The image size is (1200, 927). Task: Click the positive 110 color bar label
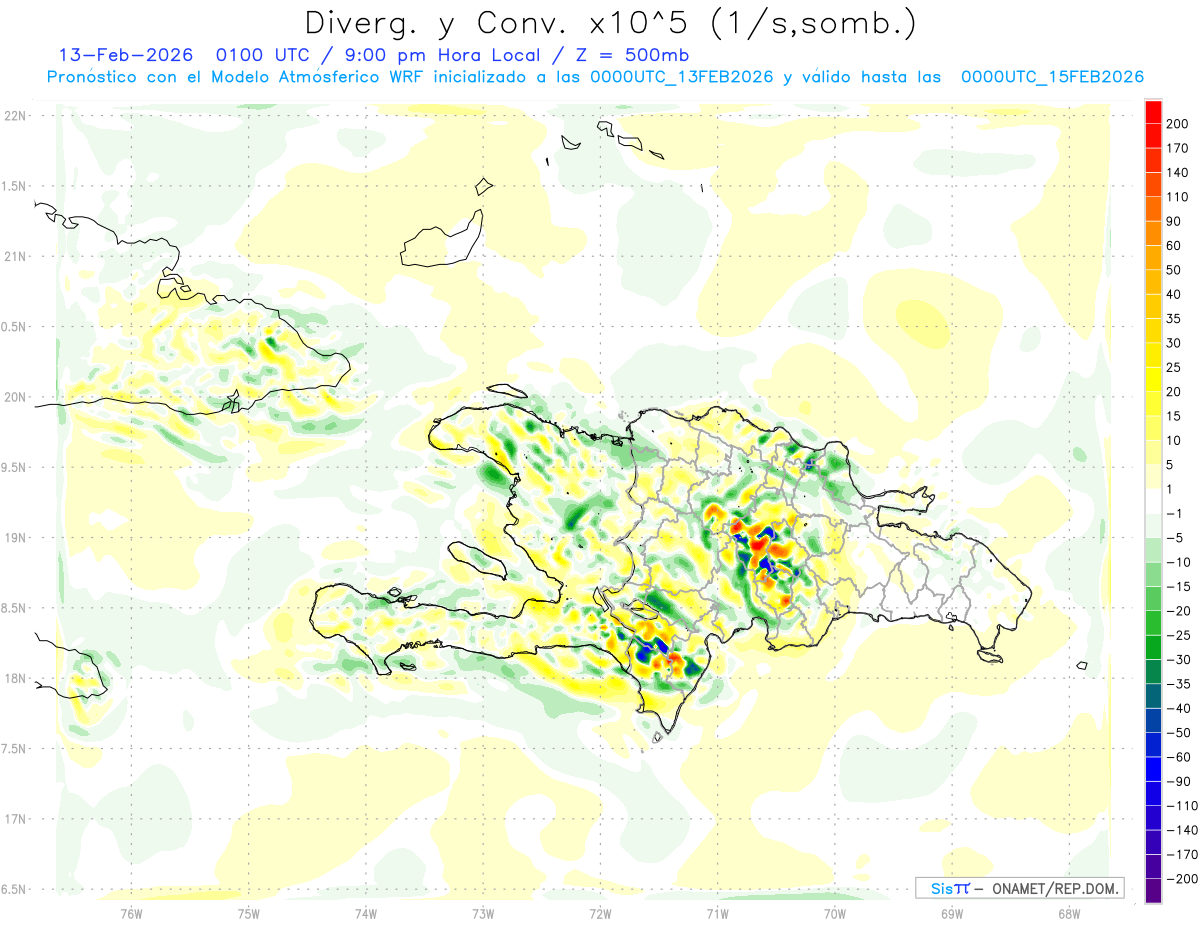coord(1178,197)
